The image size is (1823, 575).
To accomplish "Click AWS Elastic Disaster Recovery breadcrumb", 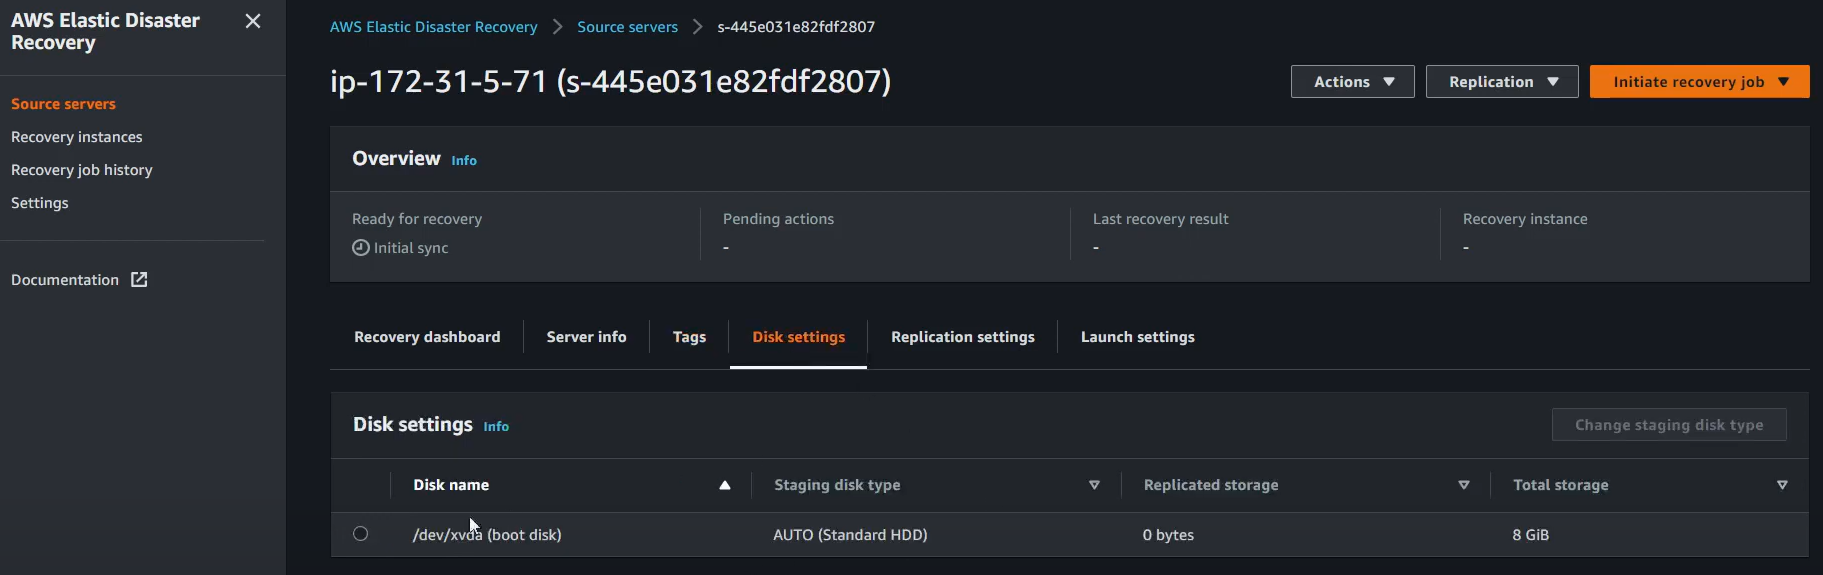I will pos(434,27).
